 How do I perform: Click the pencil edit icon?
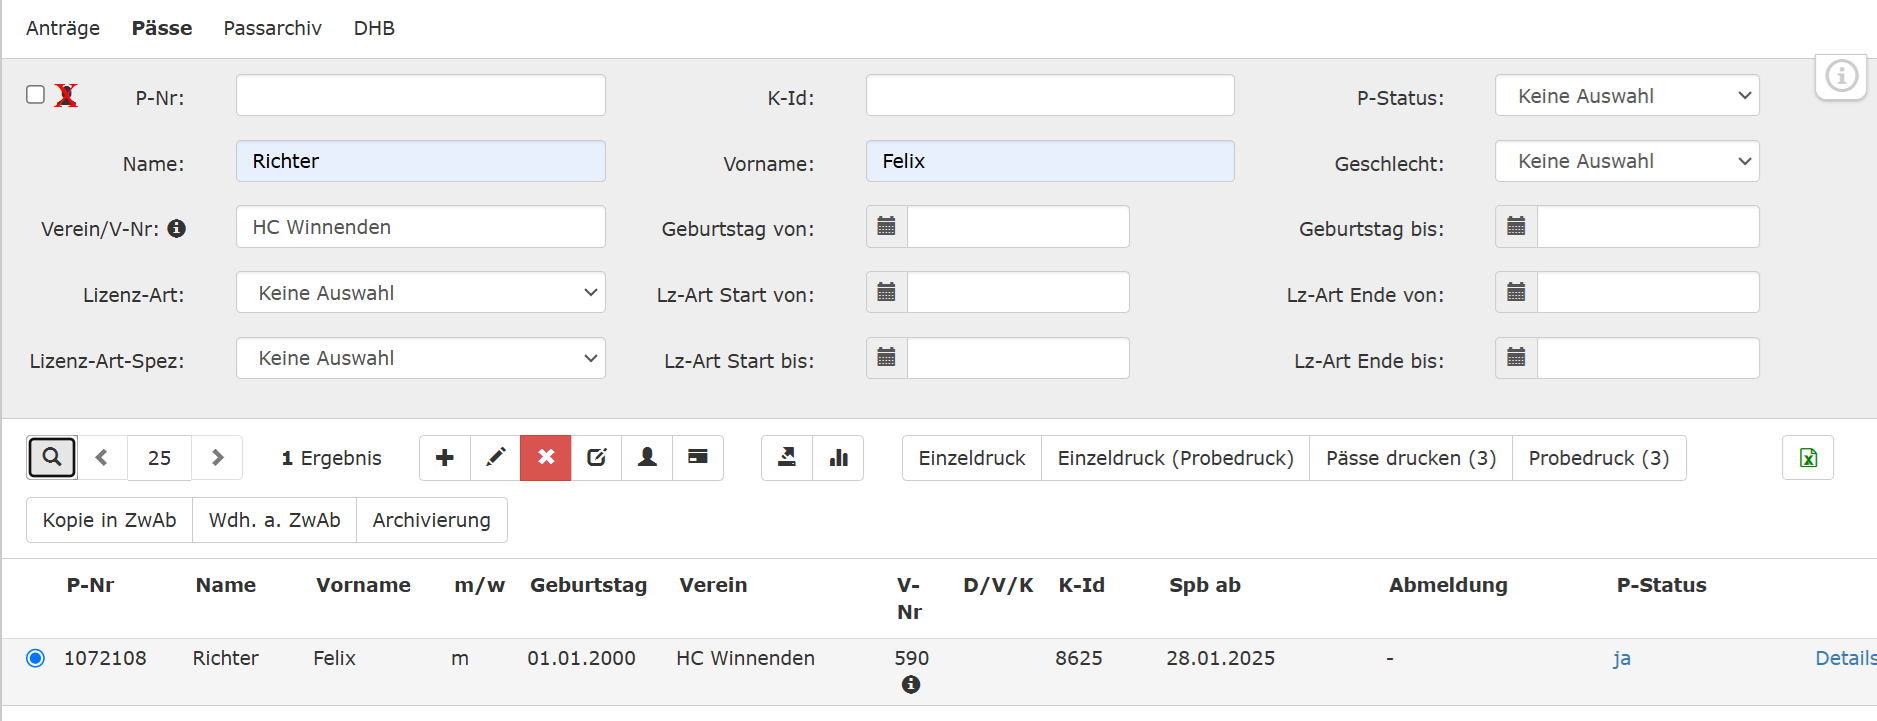495,458
